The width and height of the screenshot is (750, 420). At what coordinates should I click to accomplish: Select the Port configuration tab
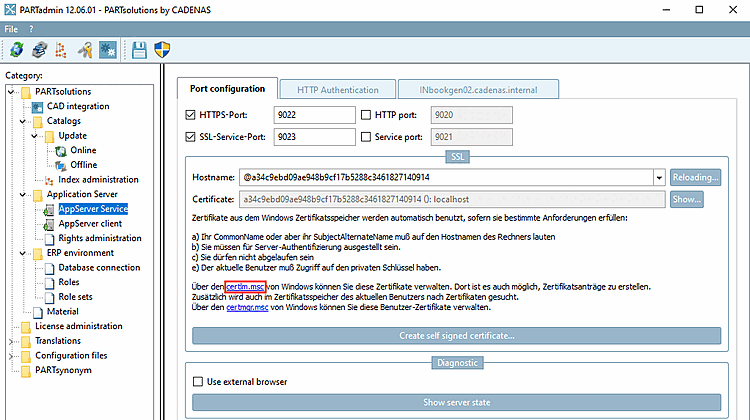click(227, 89)
